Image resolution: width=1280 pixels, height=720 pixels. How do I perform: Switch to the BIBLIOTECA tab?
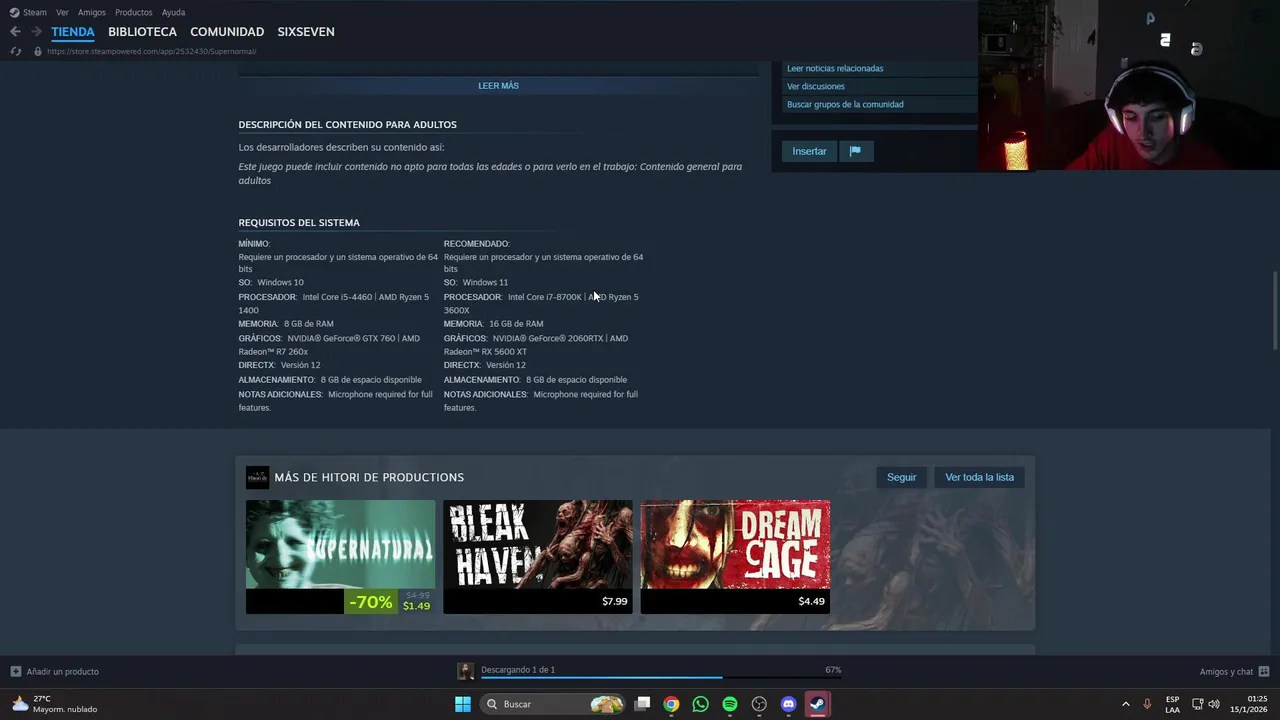(x=142, y=32)
